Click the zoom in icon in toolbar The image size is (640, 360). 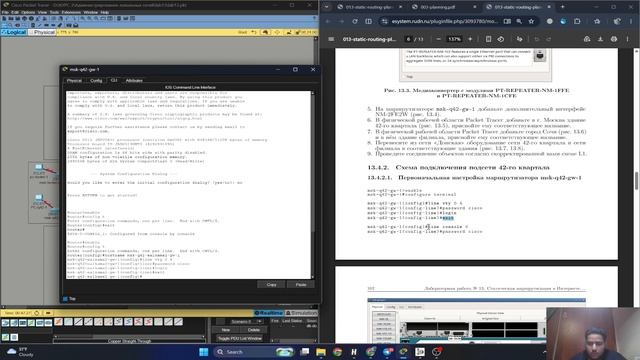tap(82, 18)
